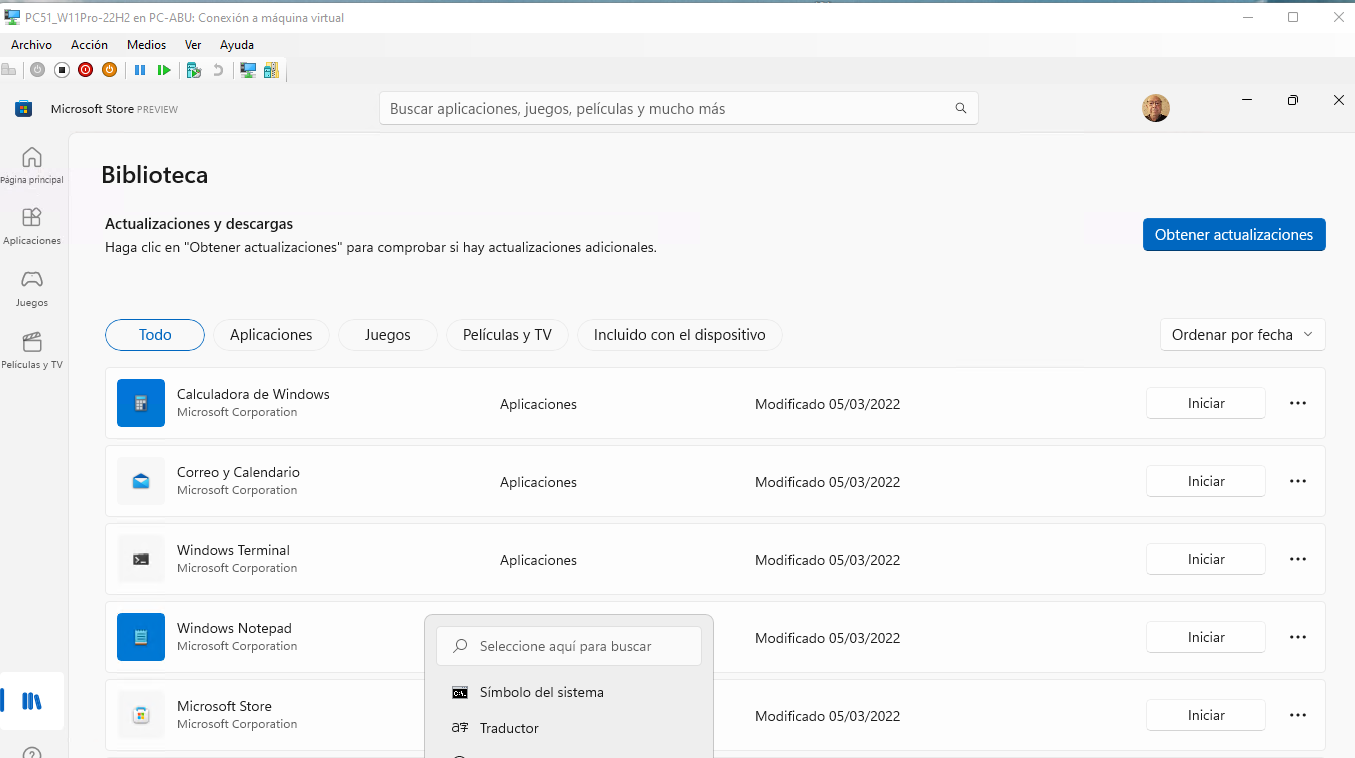Screen dimensions: 1355x758
Task: Filter the library by Juegos
Action: [x=388, y=335]
